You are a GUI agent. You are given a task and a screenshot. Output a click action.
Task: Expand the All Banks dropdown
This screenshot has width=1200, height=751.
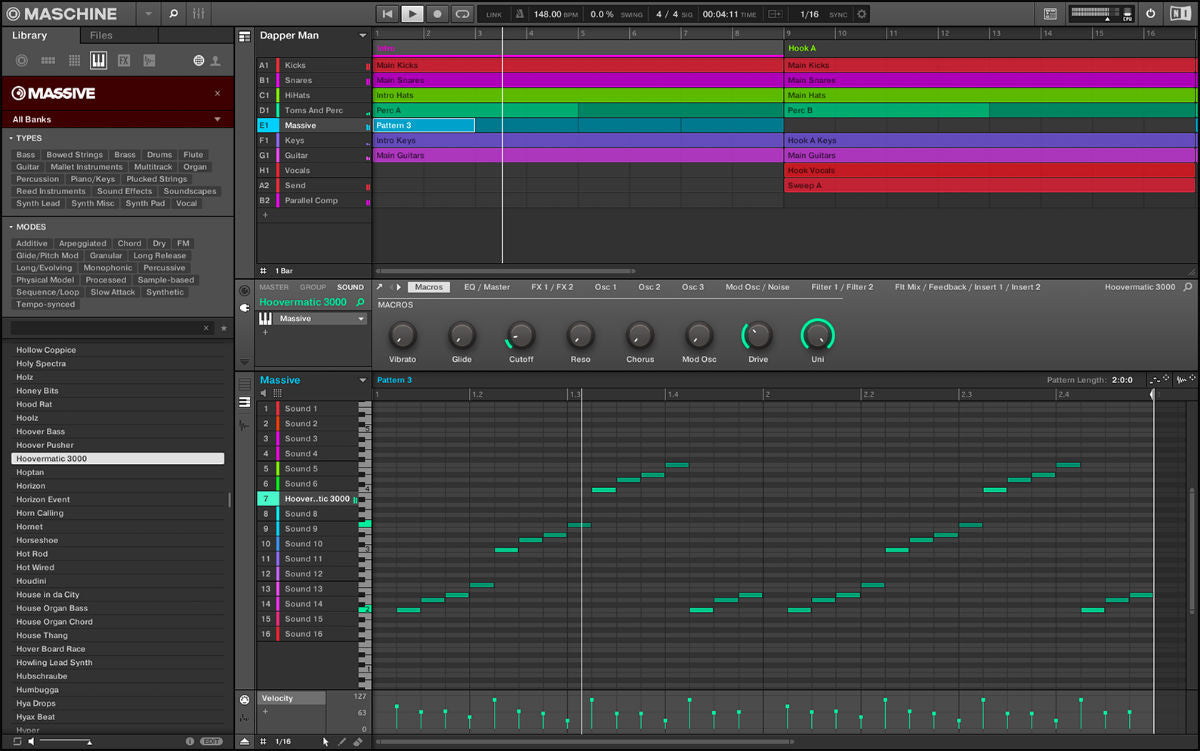(217, 119)
